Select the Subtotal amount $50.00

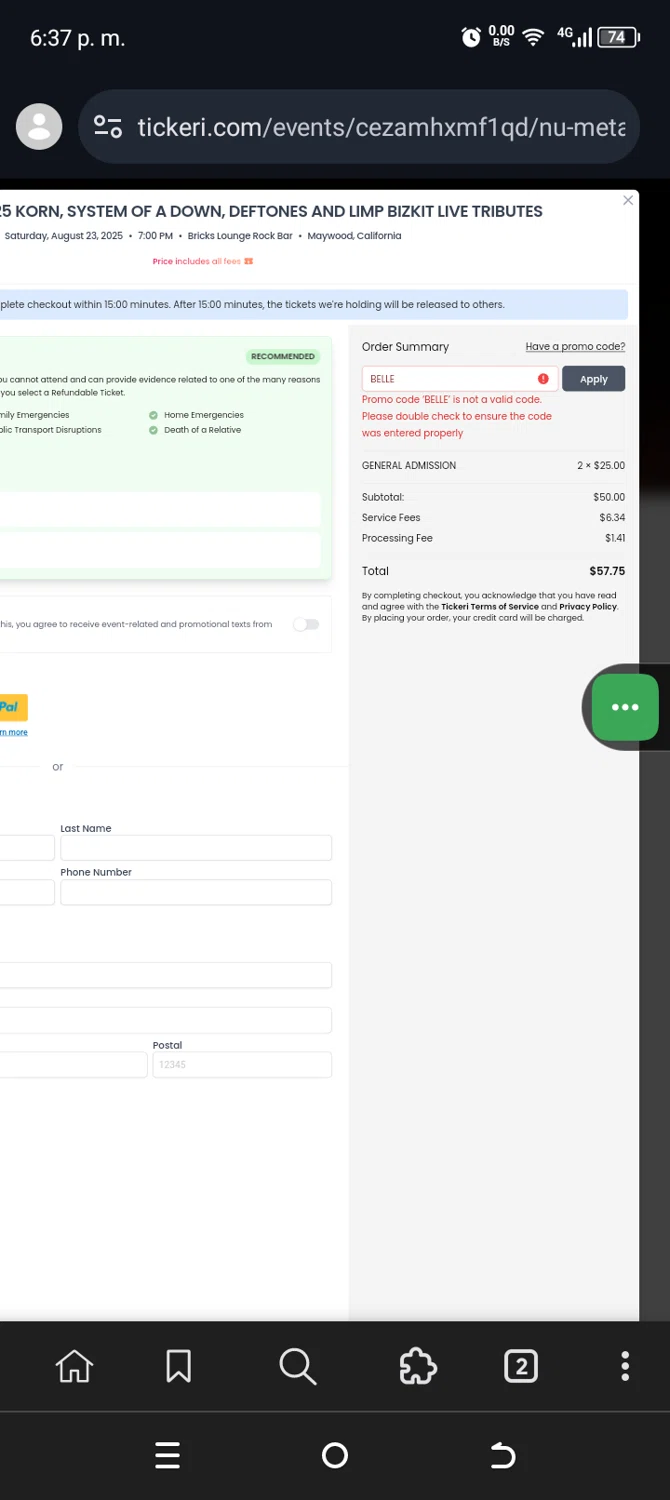609,497
